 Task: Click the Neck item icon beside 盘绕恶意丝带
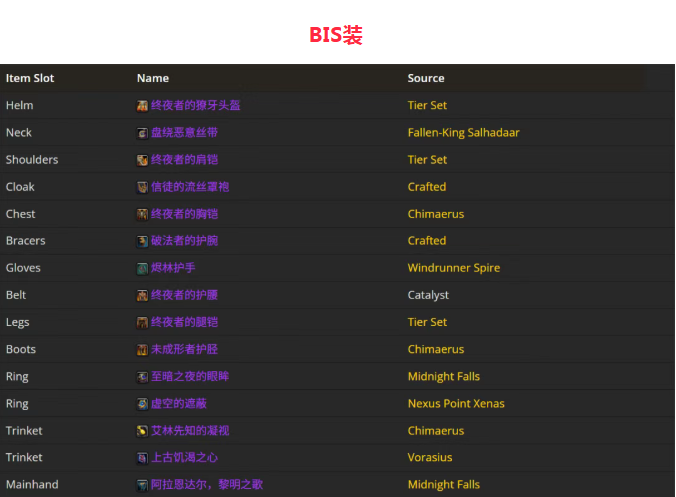(x=142, y=133)
